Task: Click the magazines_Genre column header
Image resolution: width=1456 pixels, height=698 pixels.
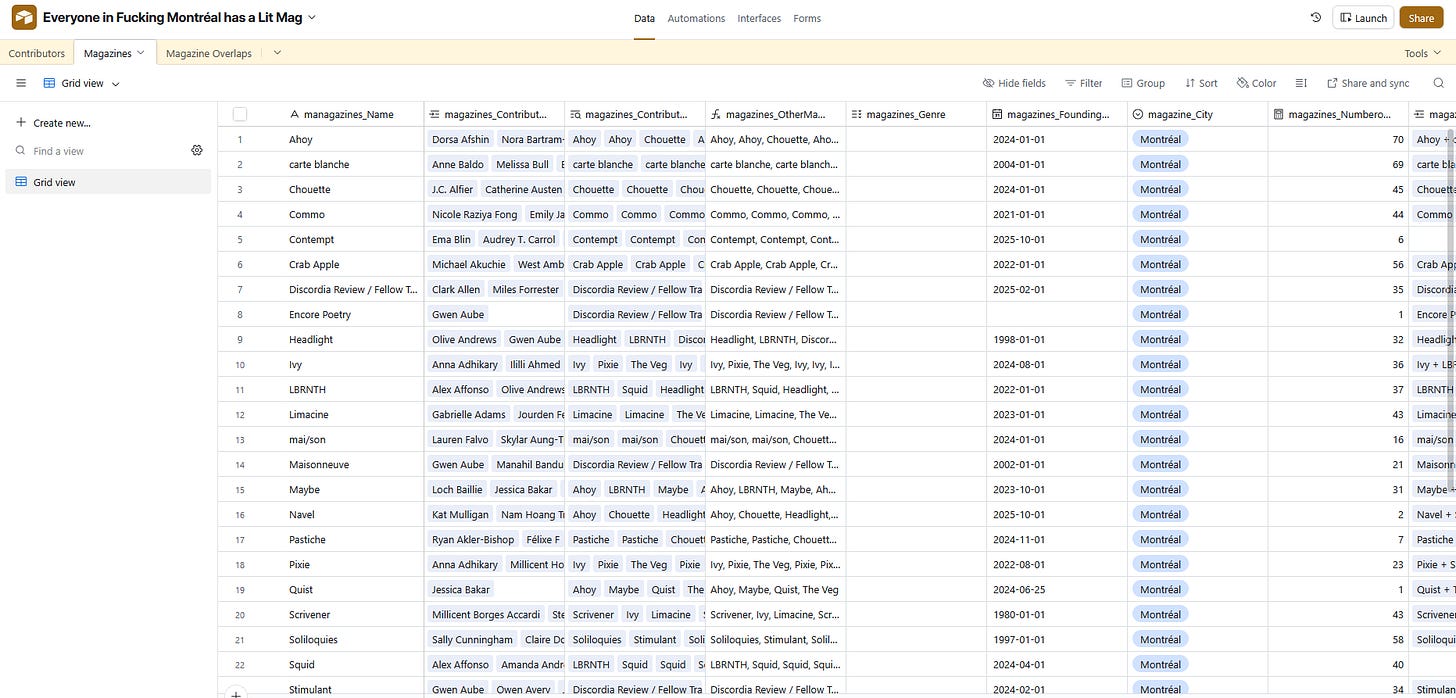Action: coord(916,114)
